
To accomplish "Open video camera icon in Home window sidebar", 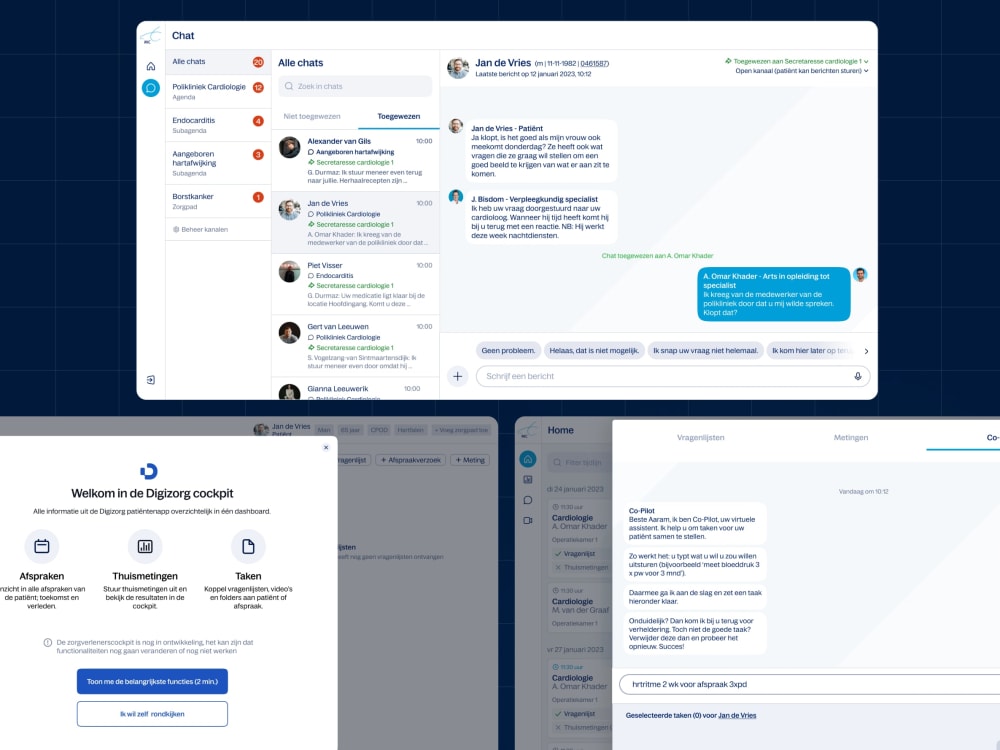I will coord(528,520).
